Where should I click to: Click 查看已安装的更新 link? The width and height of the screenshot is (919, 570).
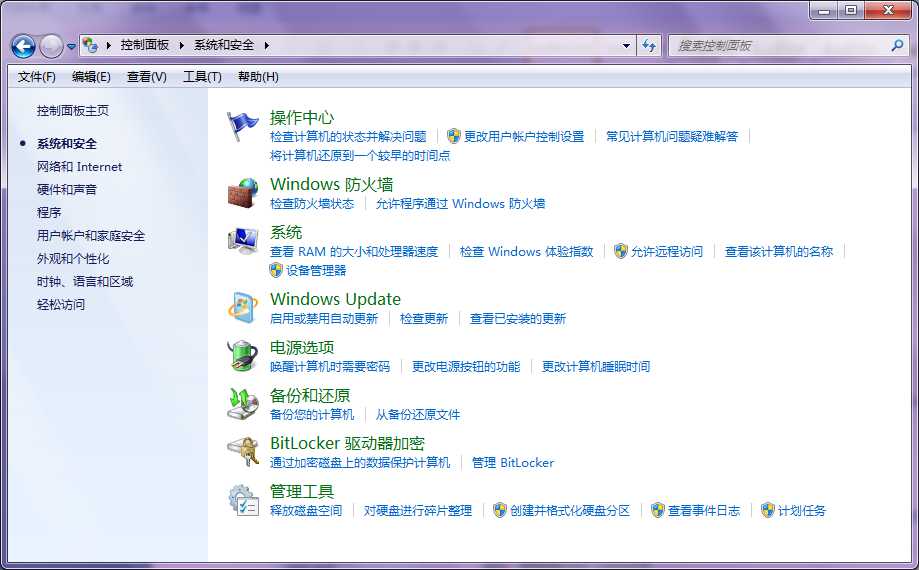coord(518,318)
